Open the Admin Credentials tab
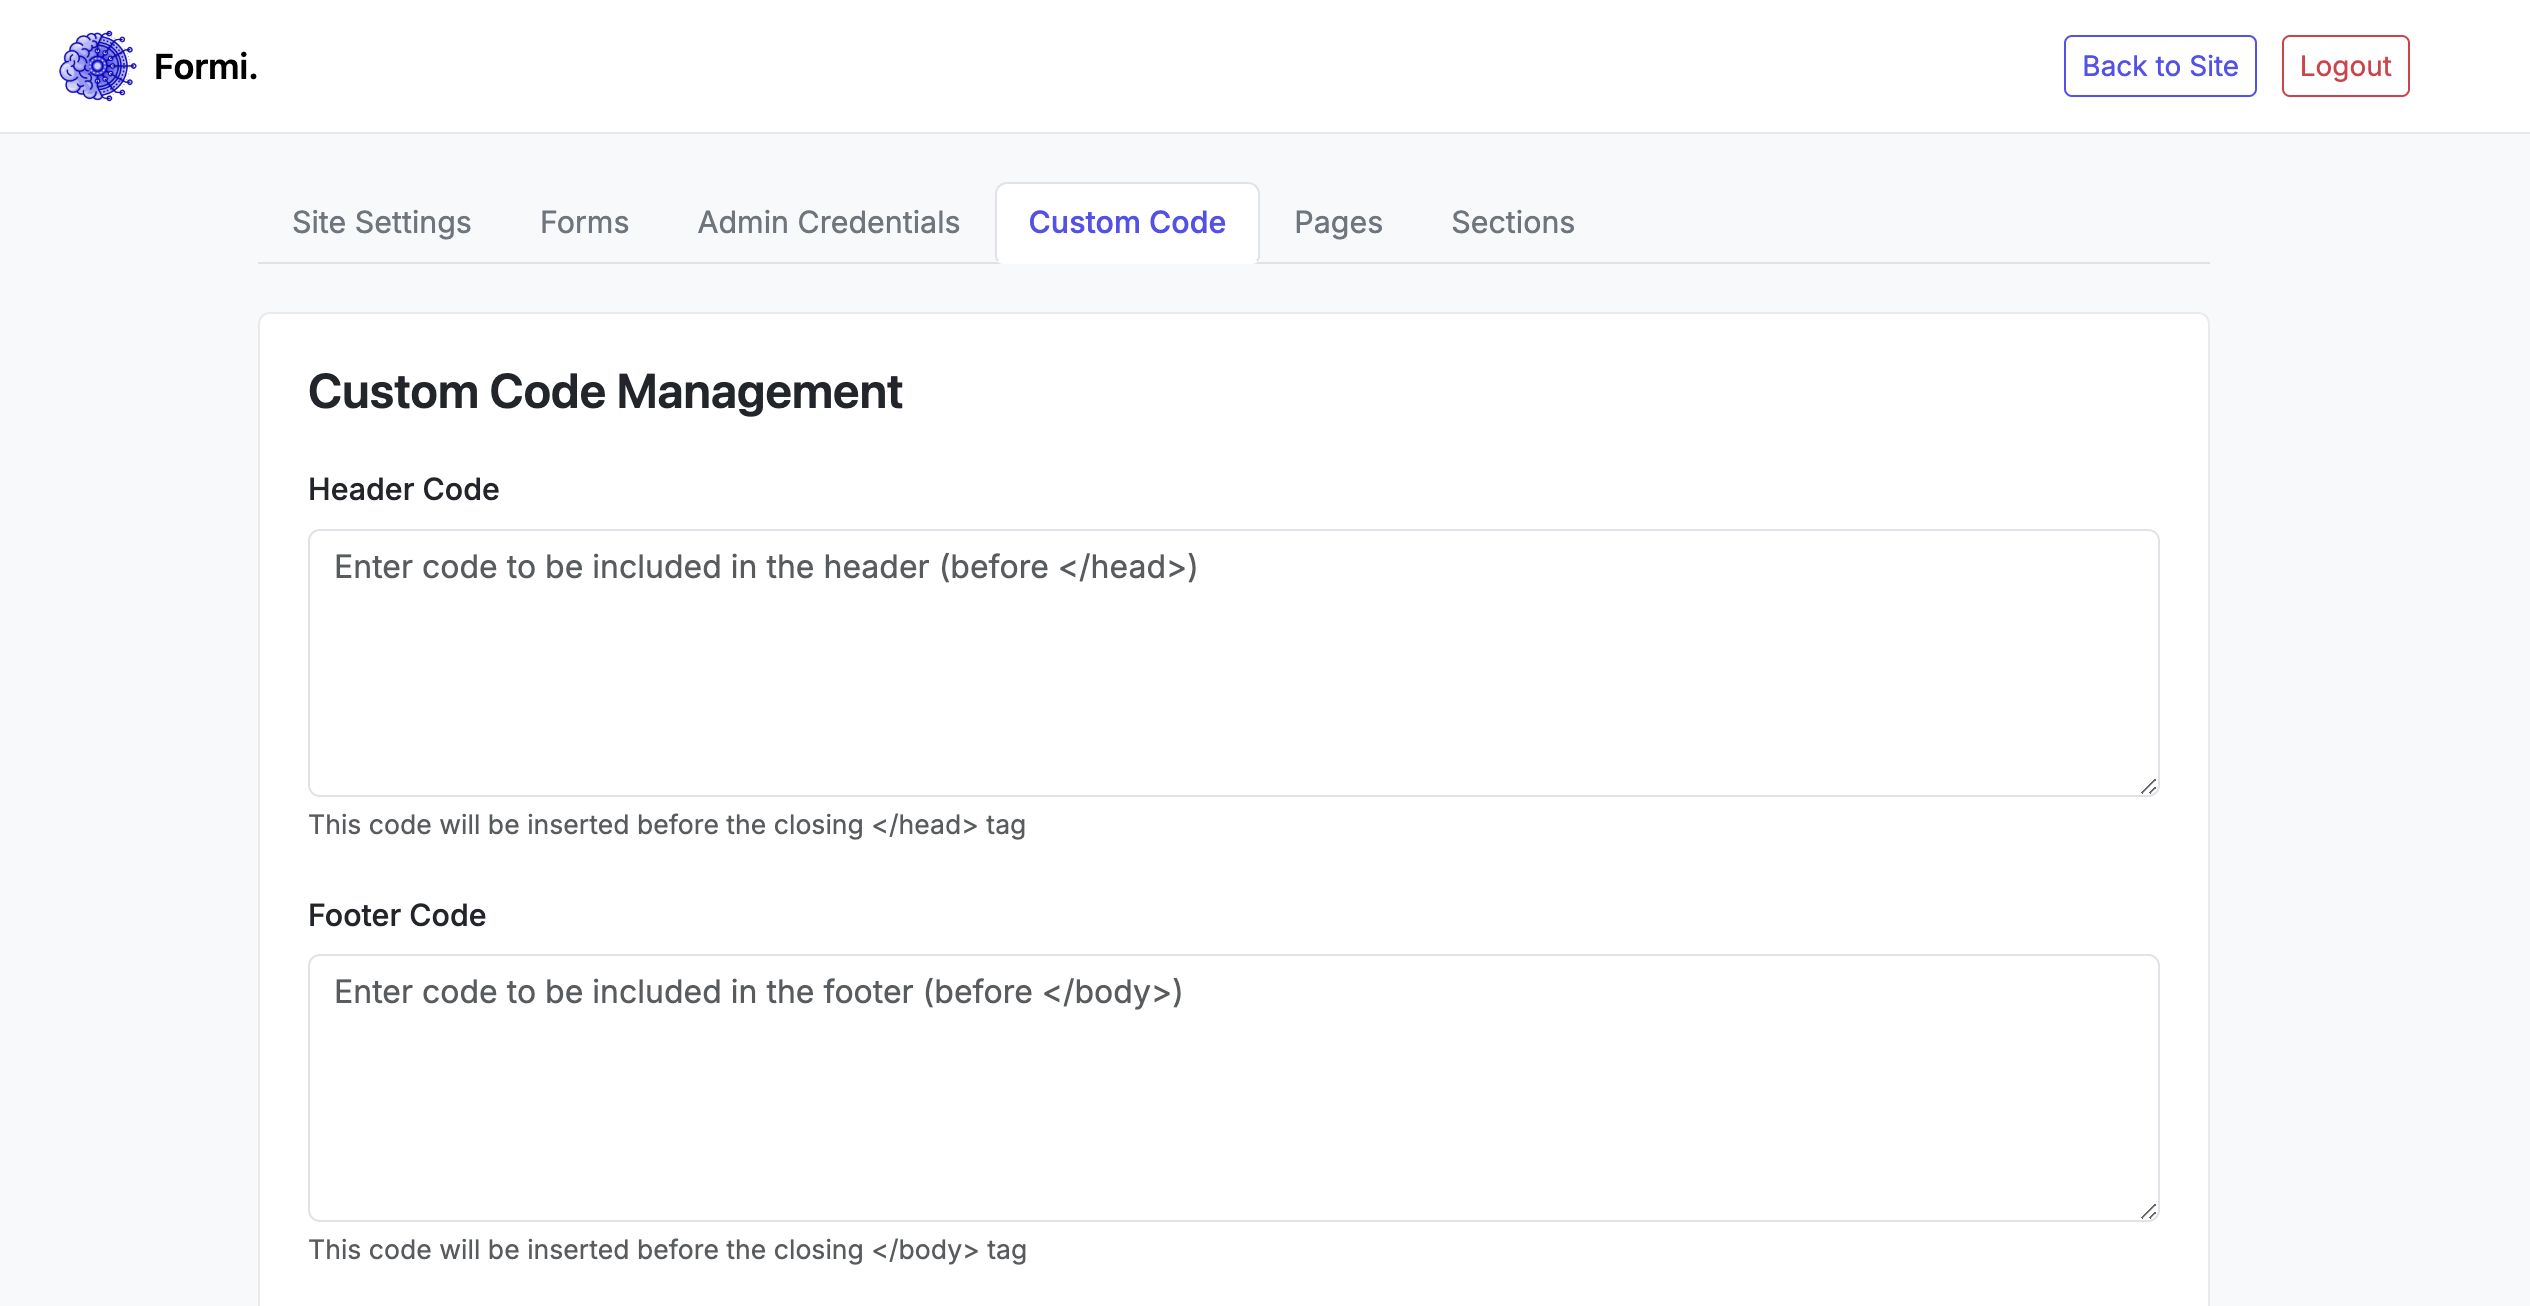The image size is (2530, 1306). coord(828,222)
